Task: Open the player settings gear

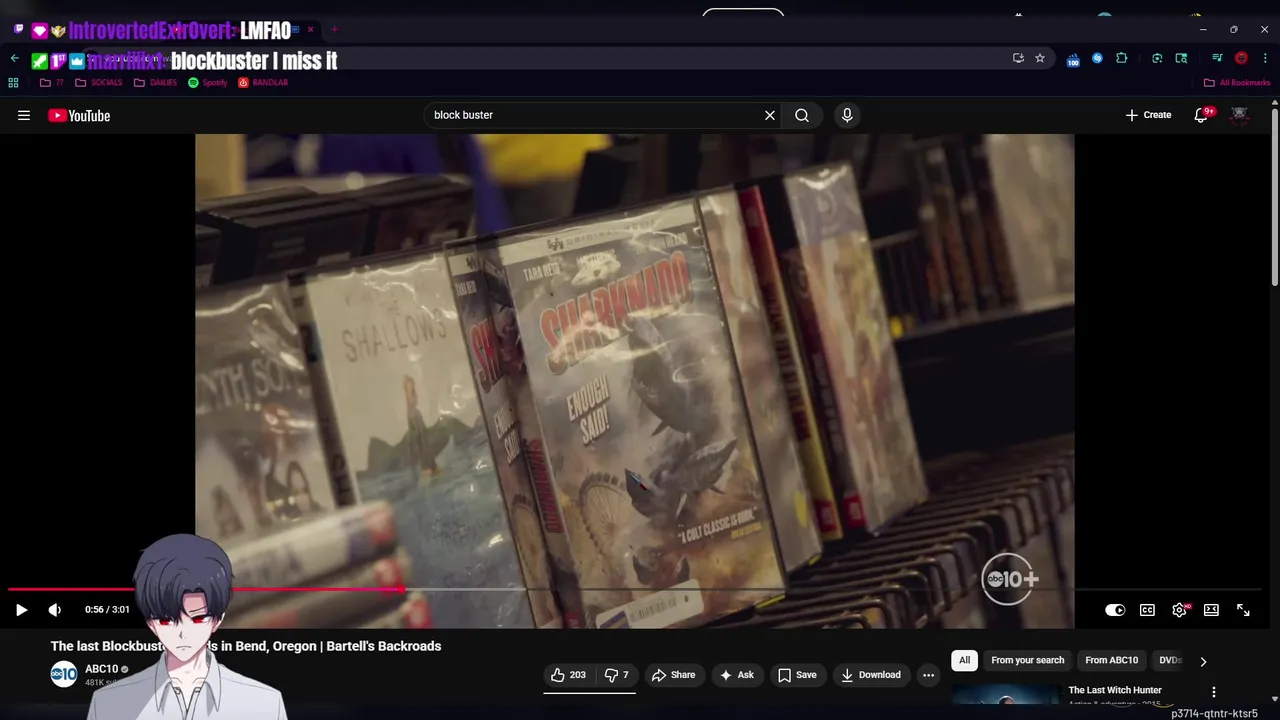Action: click(1180, 610)
